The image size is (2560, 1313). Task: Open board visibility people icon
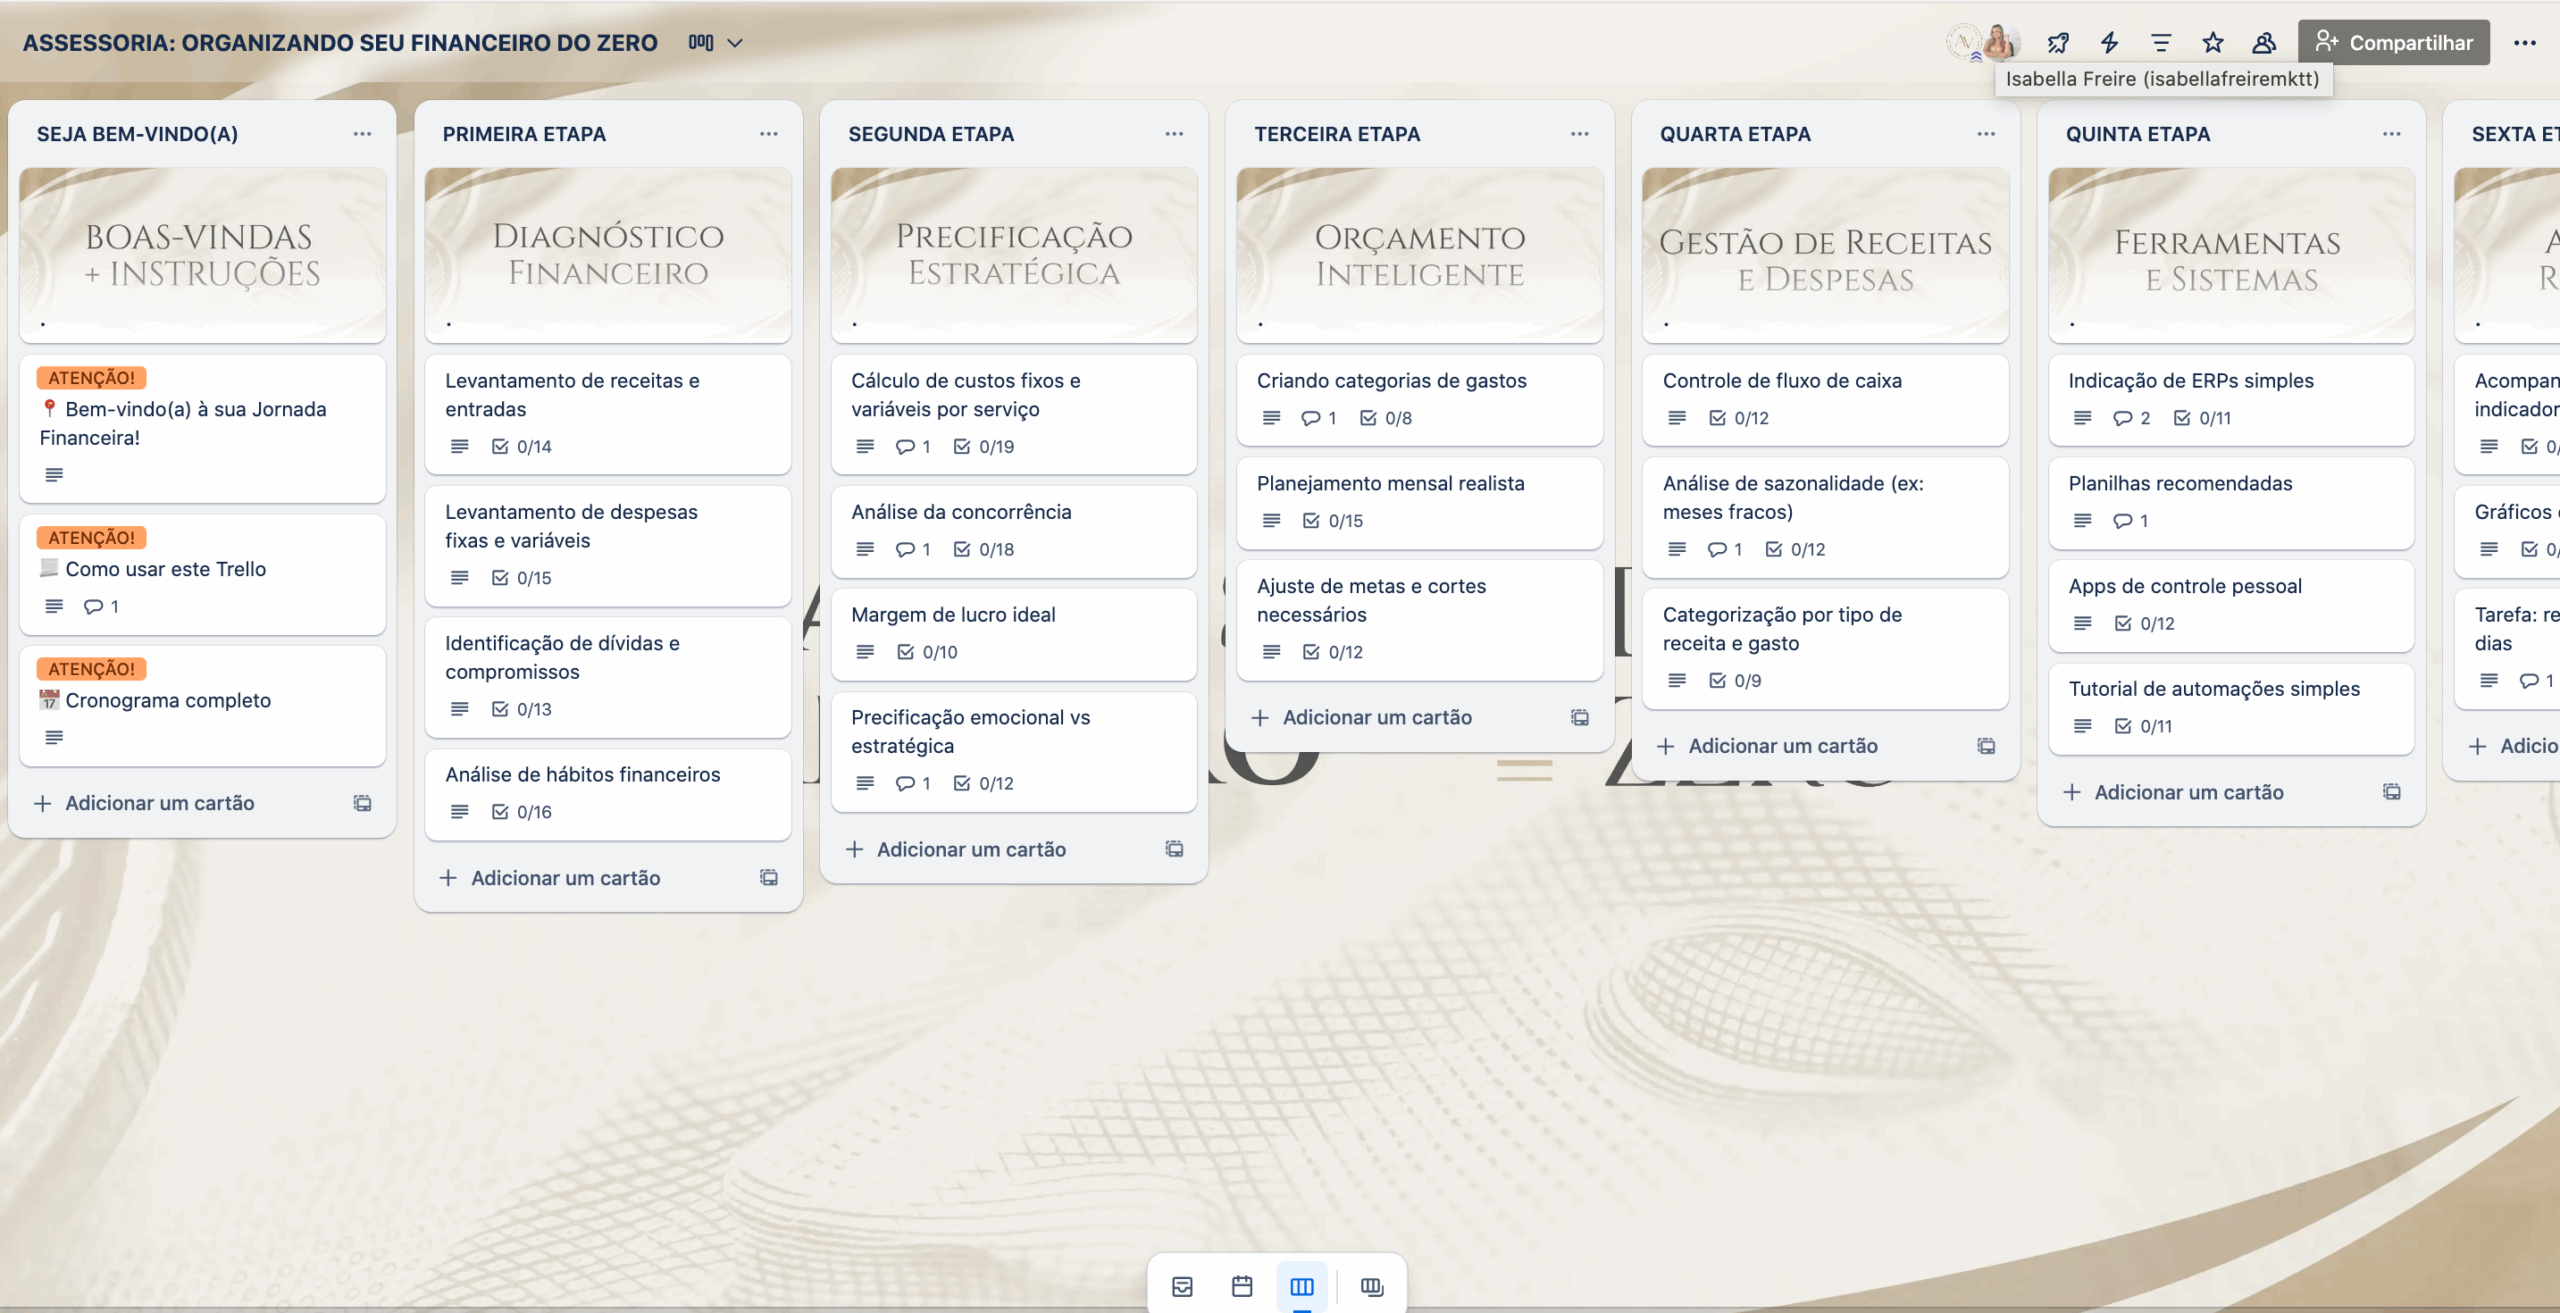[2264, 42]
